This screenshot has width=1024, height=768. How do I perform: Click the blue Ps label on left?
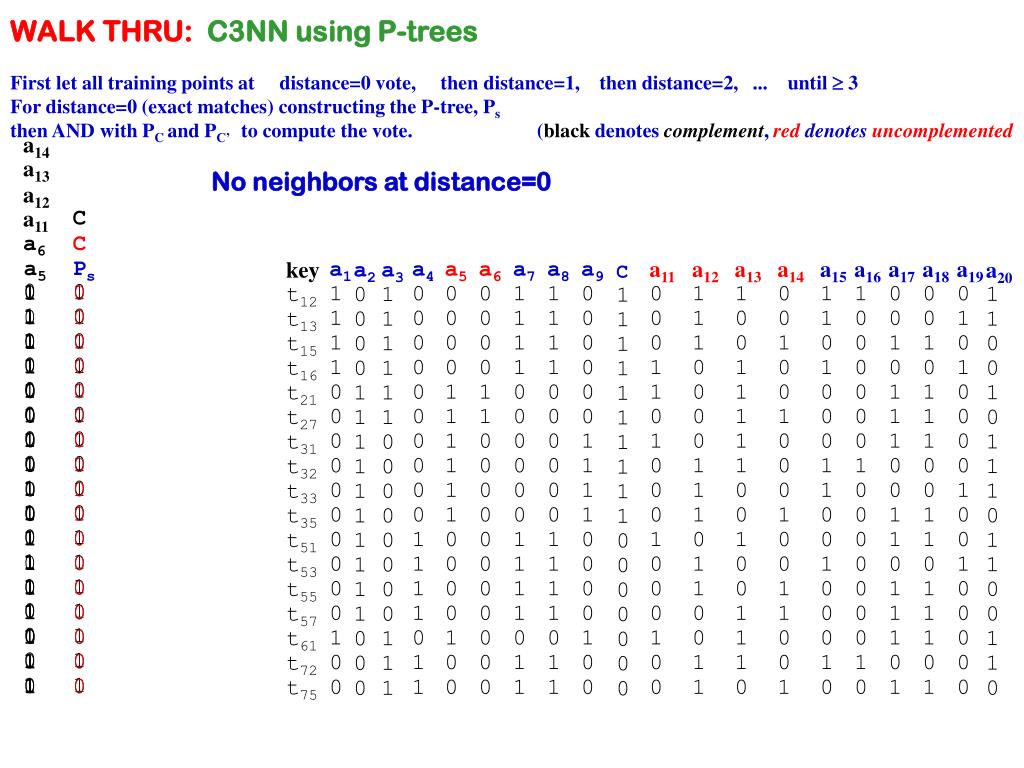pos(83,269)
